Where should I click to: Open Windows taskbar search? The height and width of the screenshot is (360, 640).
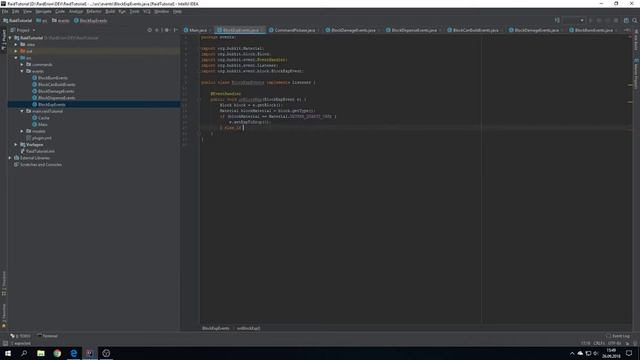click(x=24, y=353)
